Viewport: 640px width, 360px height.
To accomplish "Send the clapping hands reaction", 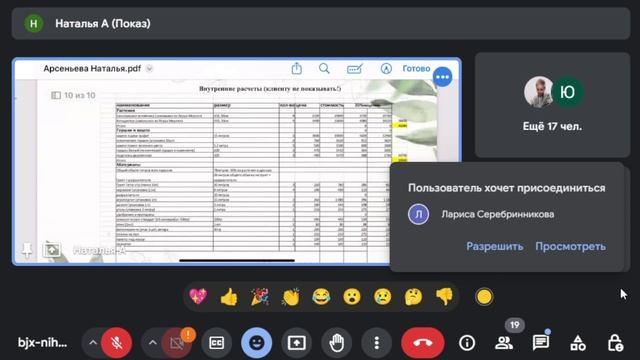I will [x=291, y=296].
